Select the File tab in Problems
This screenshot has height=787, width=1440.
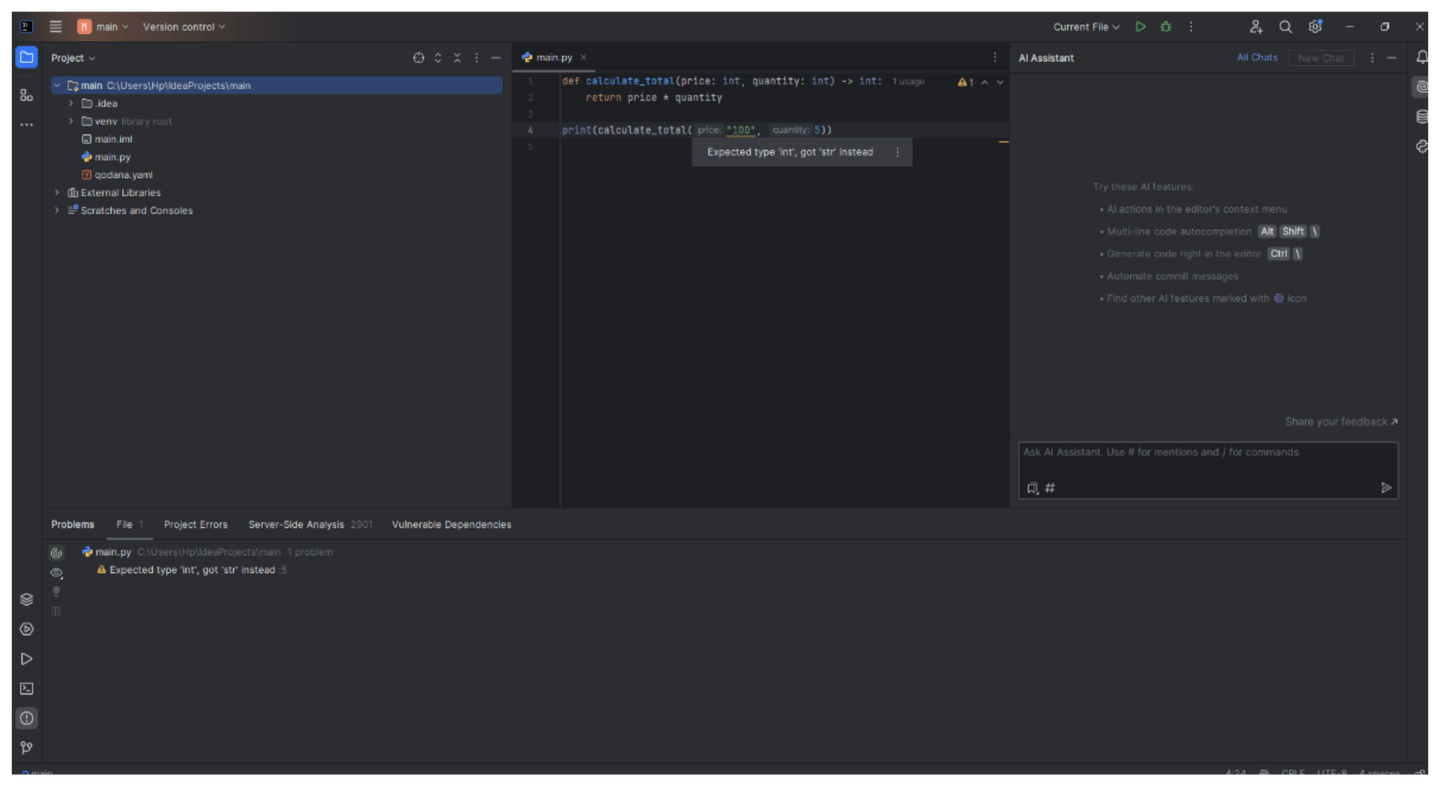[x=129, y=525]
